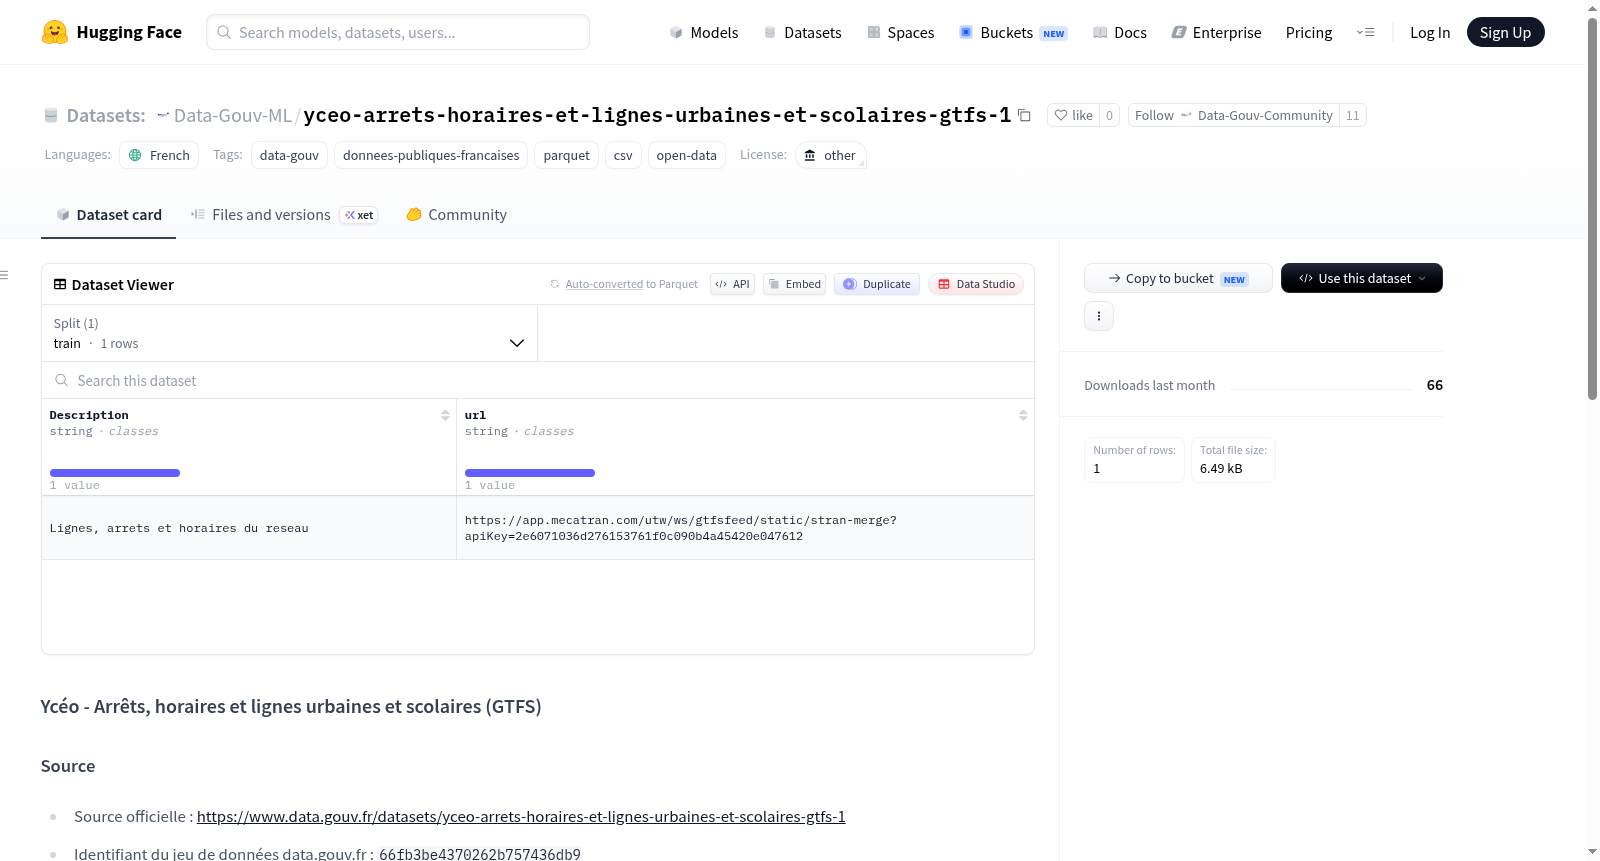Focus the top search models field
Screen dimensions: 1600x861
[x=398, y=32]
